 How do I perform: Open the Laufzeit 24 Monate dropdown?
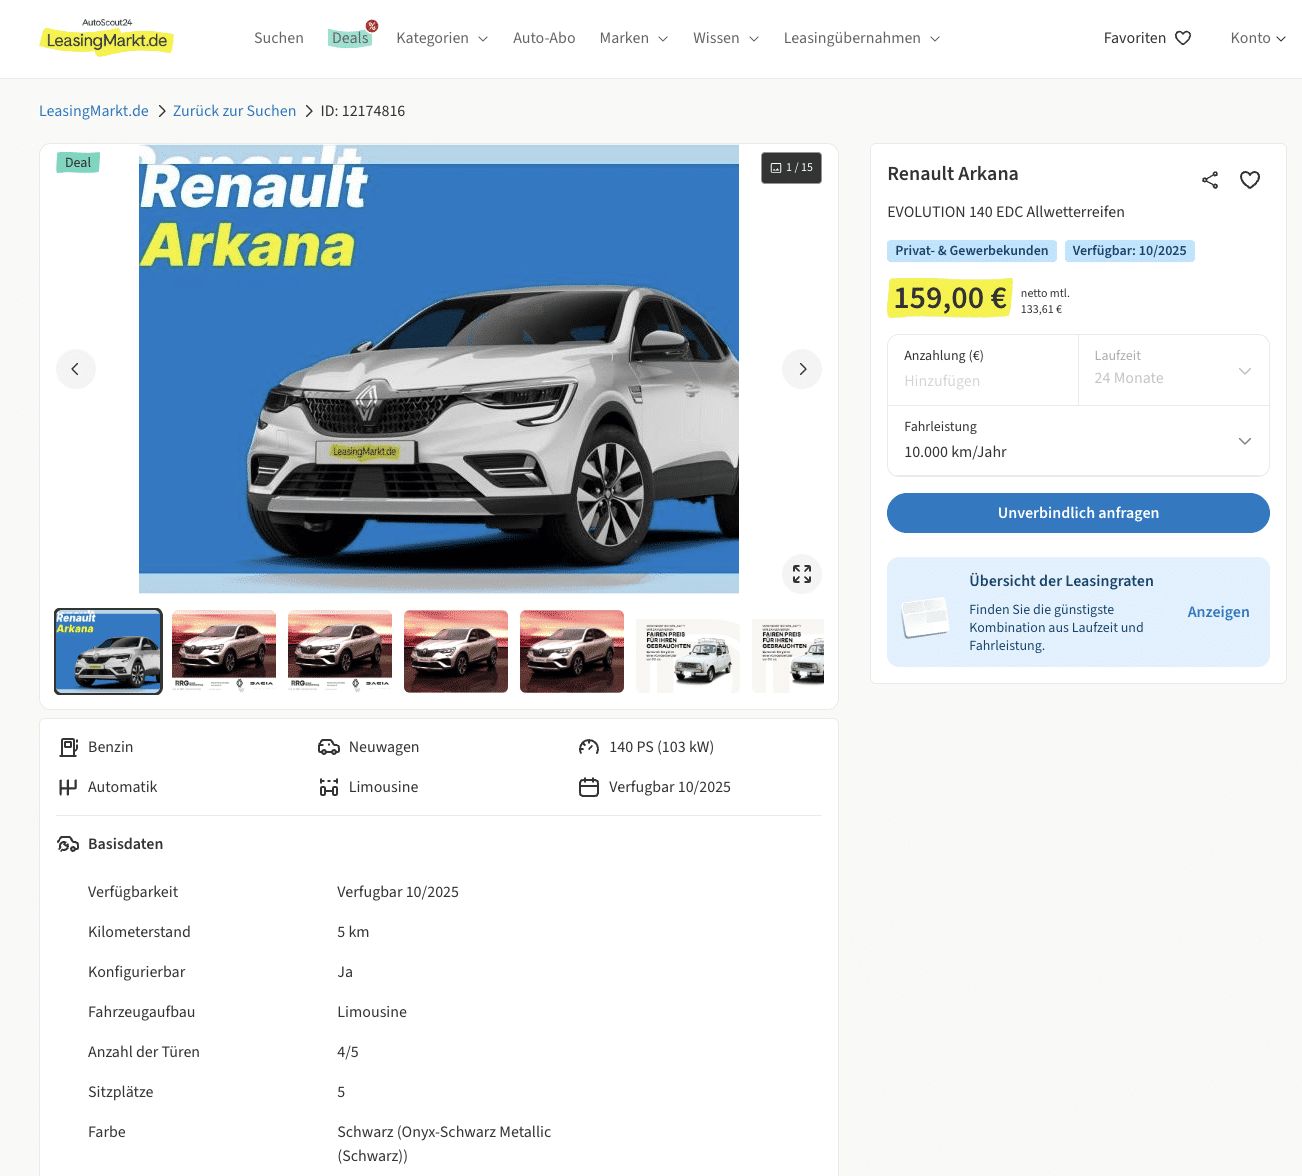pos(1173,370)
